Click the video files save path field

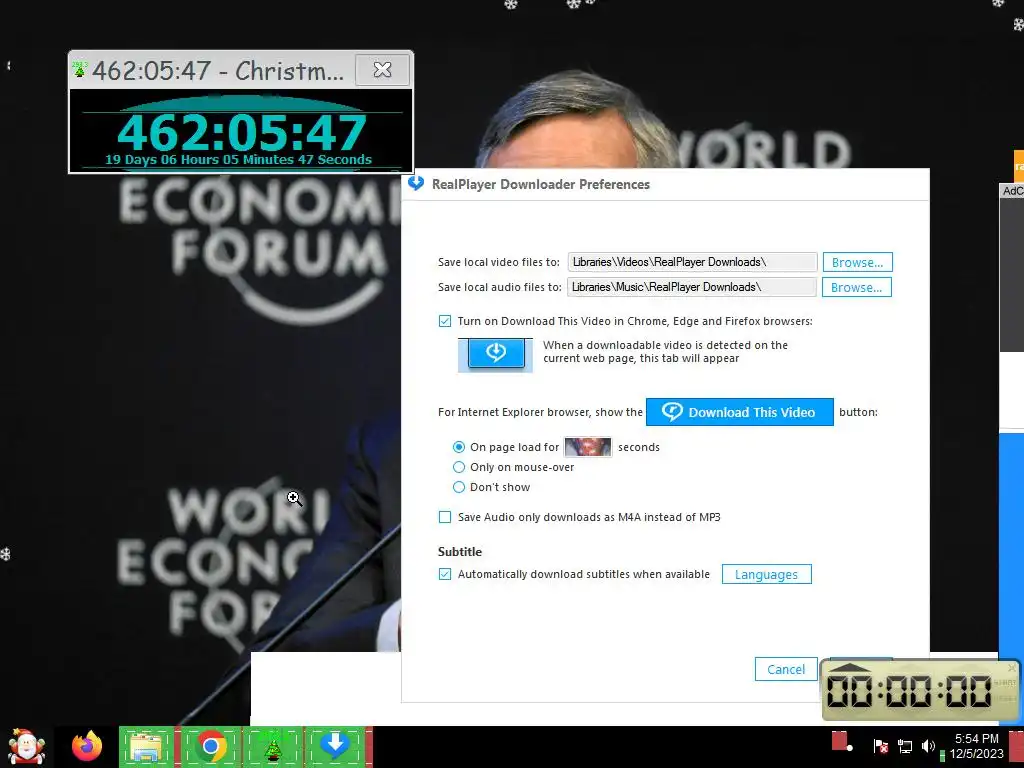coord(692,262)
